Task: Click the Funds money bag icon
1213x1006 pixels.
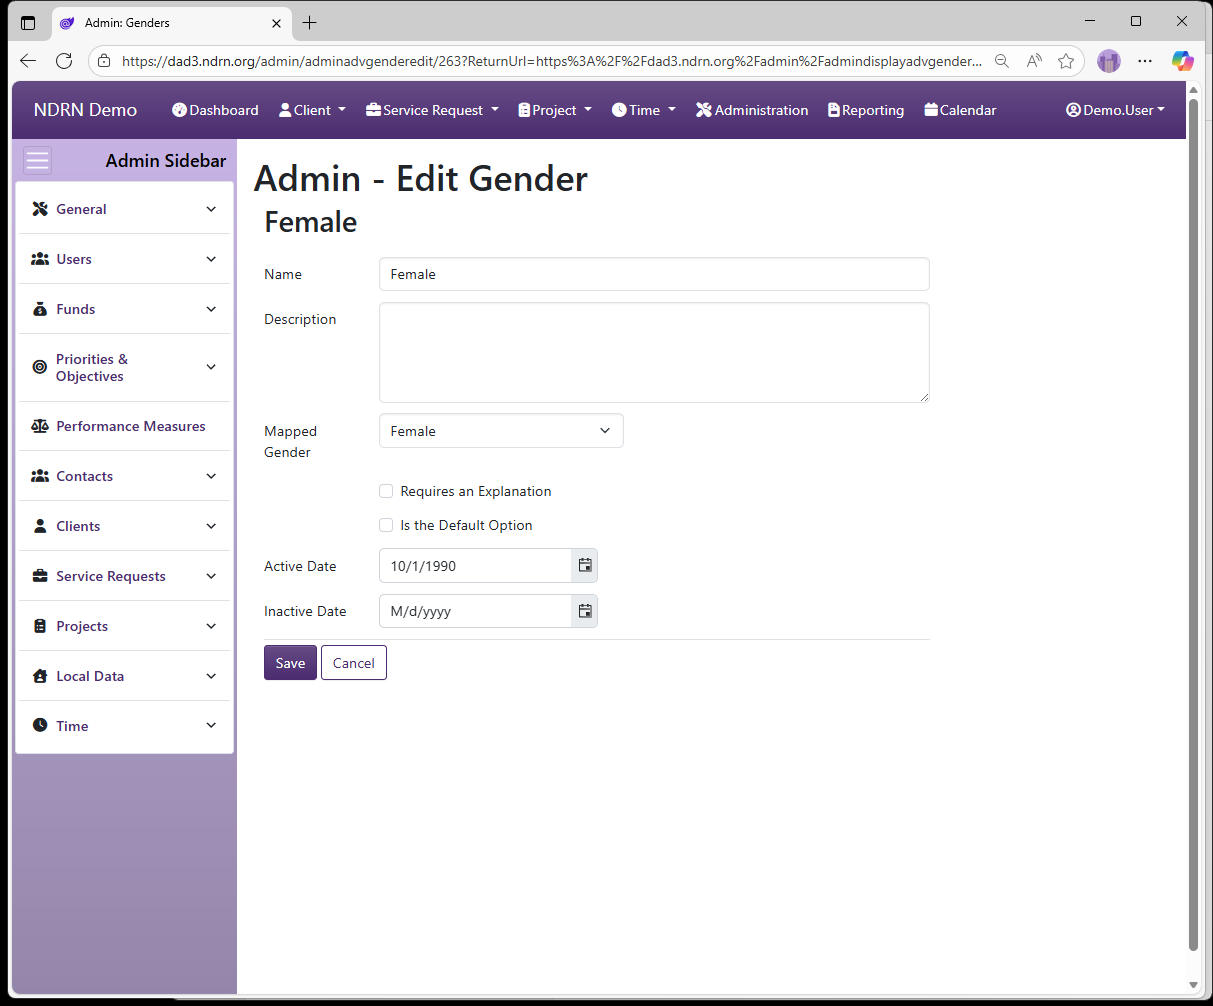Action: pyautogui.click(x=40, y=309)
